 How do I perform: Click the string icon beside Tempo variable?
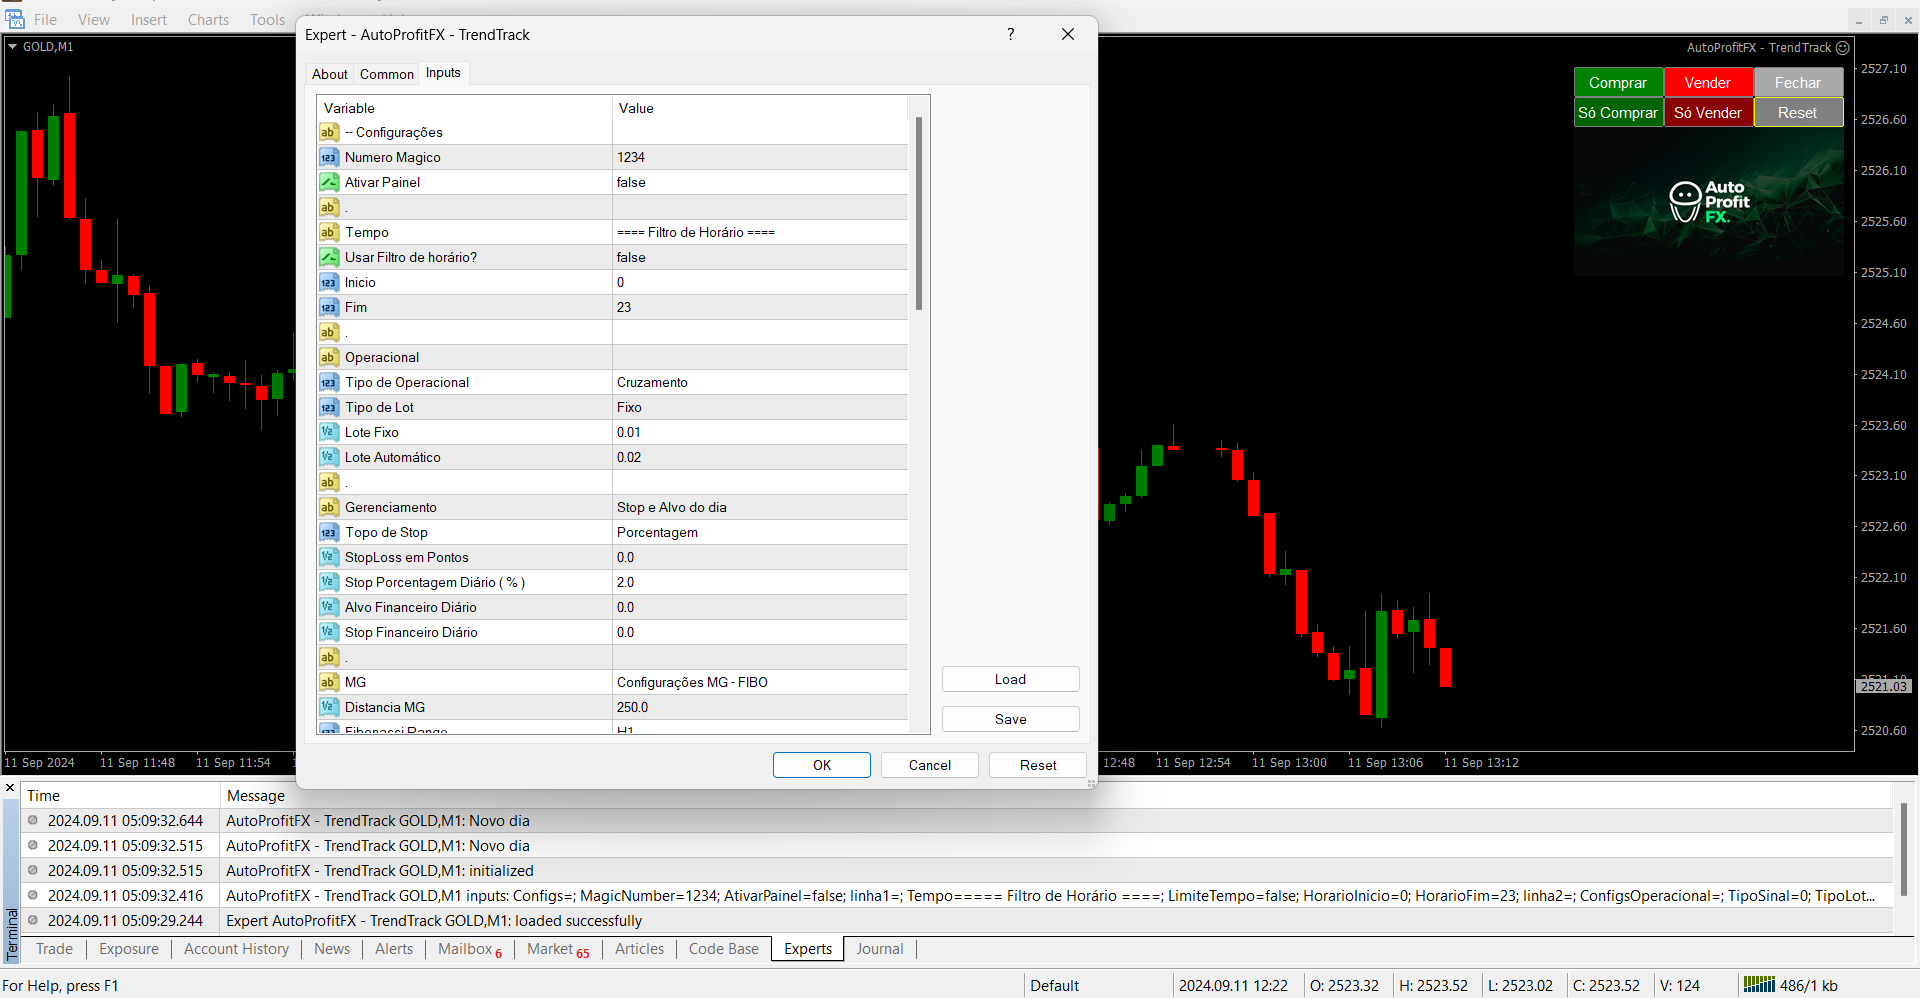coord(329,232)
